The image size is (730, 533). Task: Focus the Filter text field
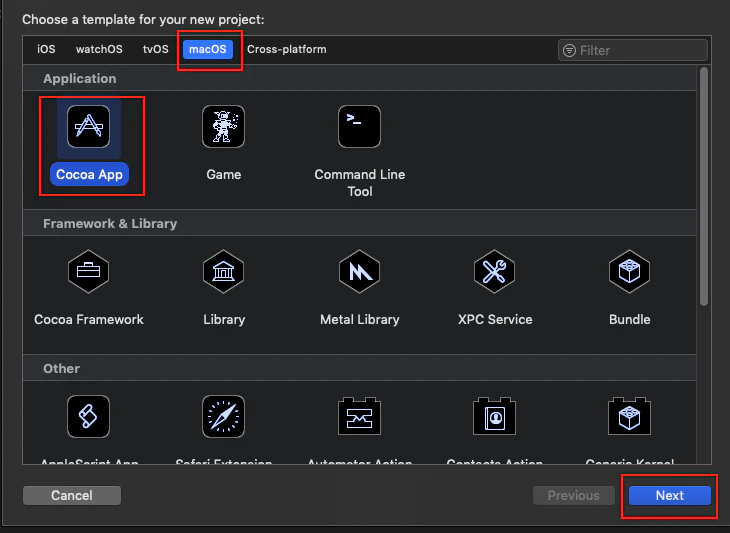coord(633,50)
